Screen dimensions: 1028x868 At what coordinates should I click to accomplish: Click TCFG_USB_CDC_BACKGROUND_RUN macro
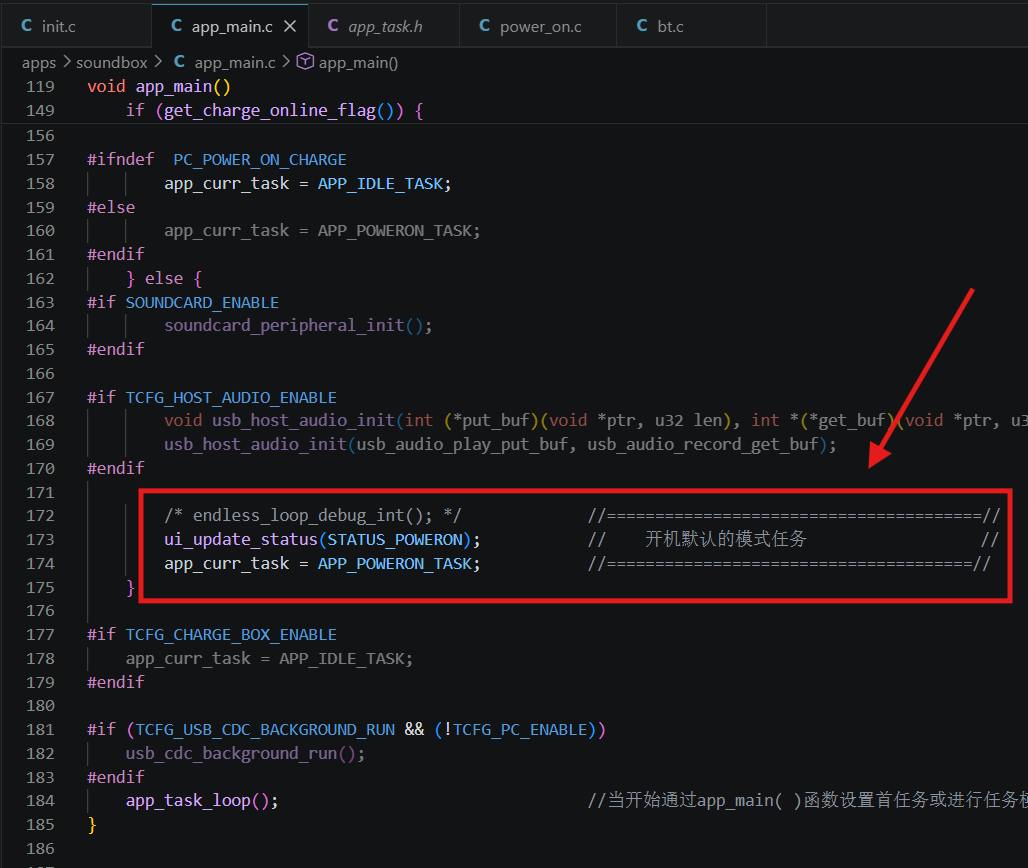[265, 730]
